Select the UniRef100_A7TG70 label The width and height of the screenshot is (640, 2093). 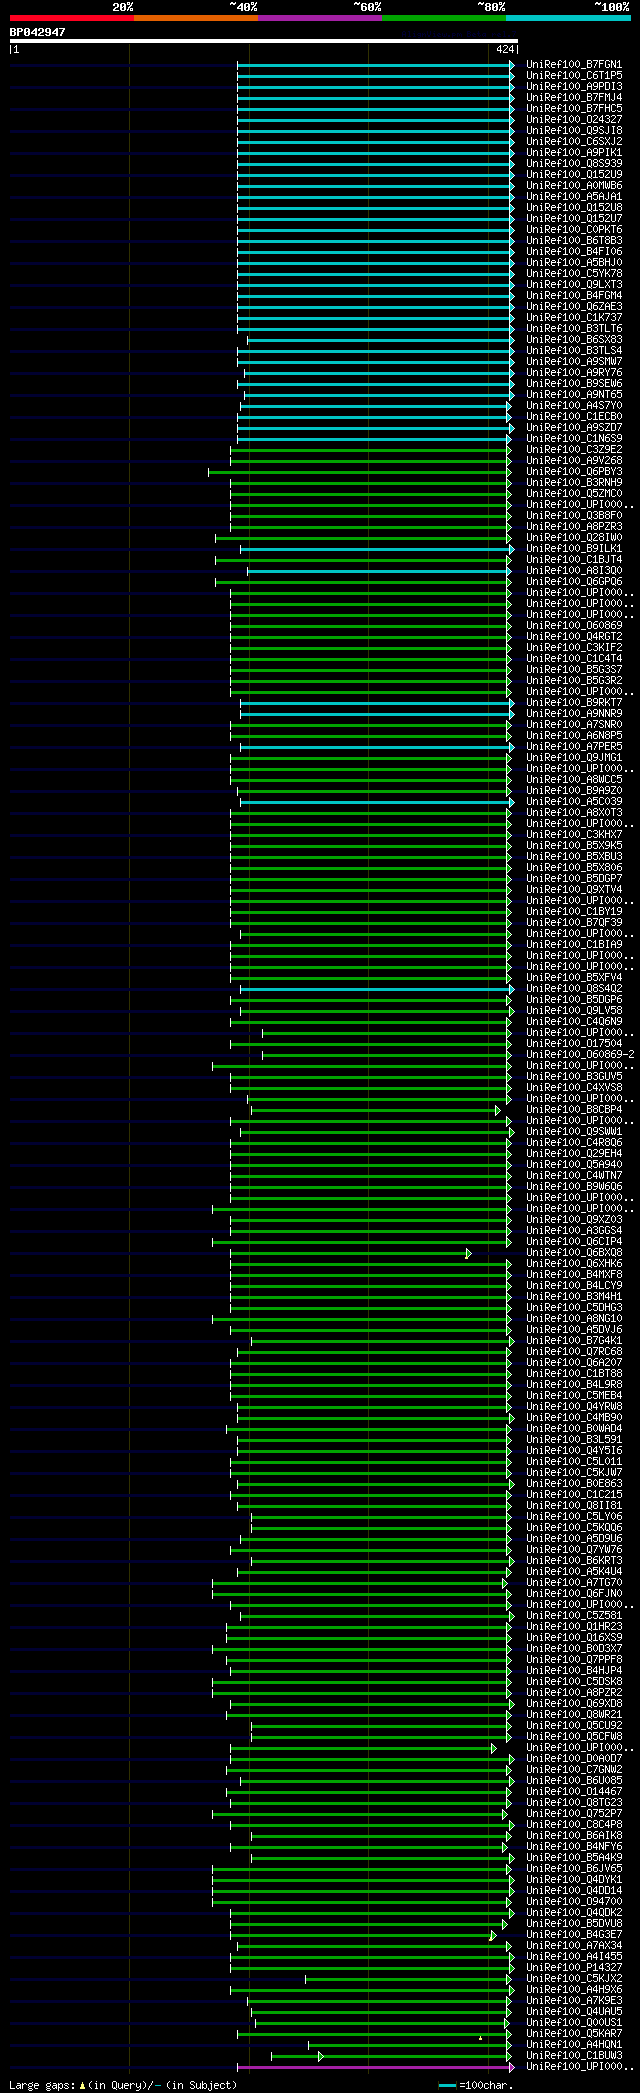click(574, 1583)
